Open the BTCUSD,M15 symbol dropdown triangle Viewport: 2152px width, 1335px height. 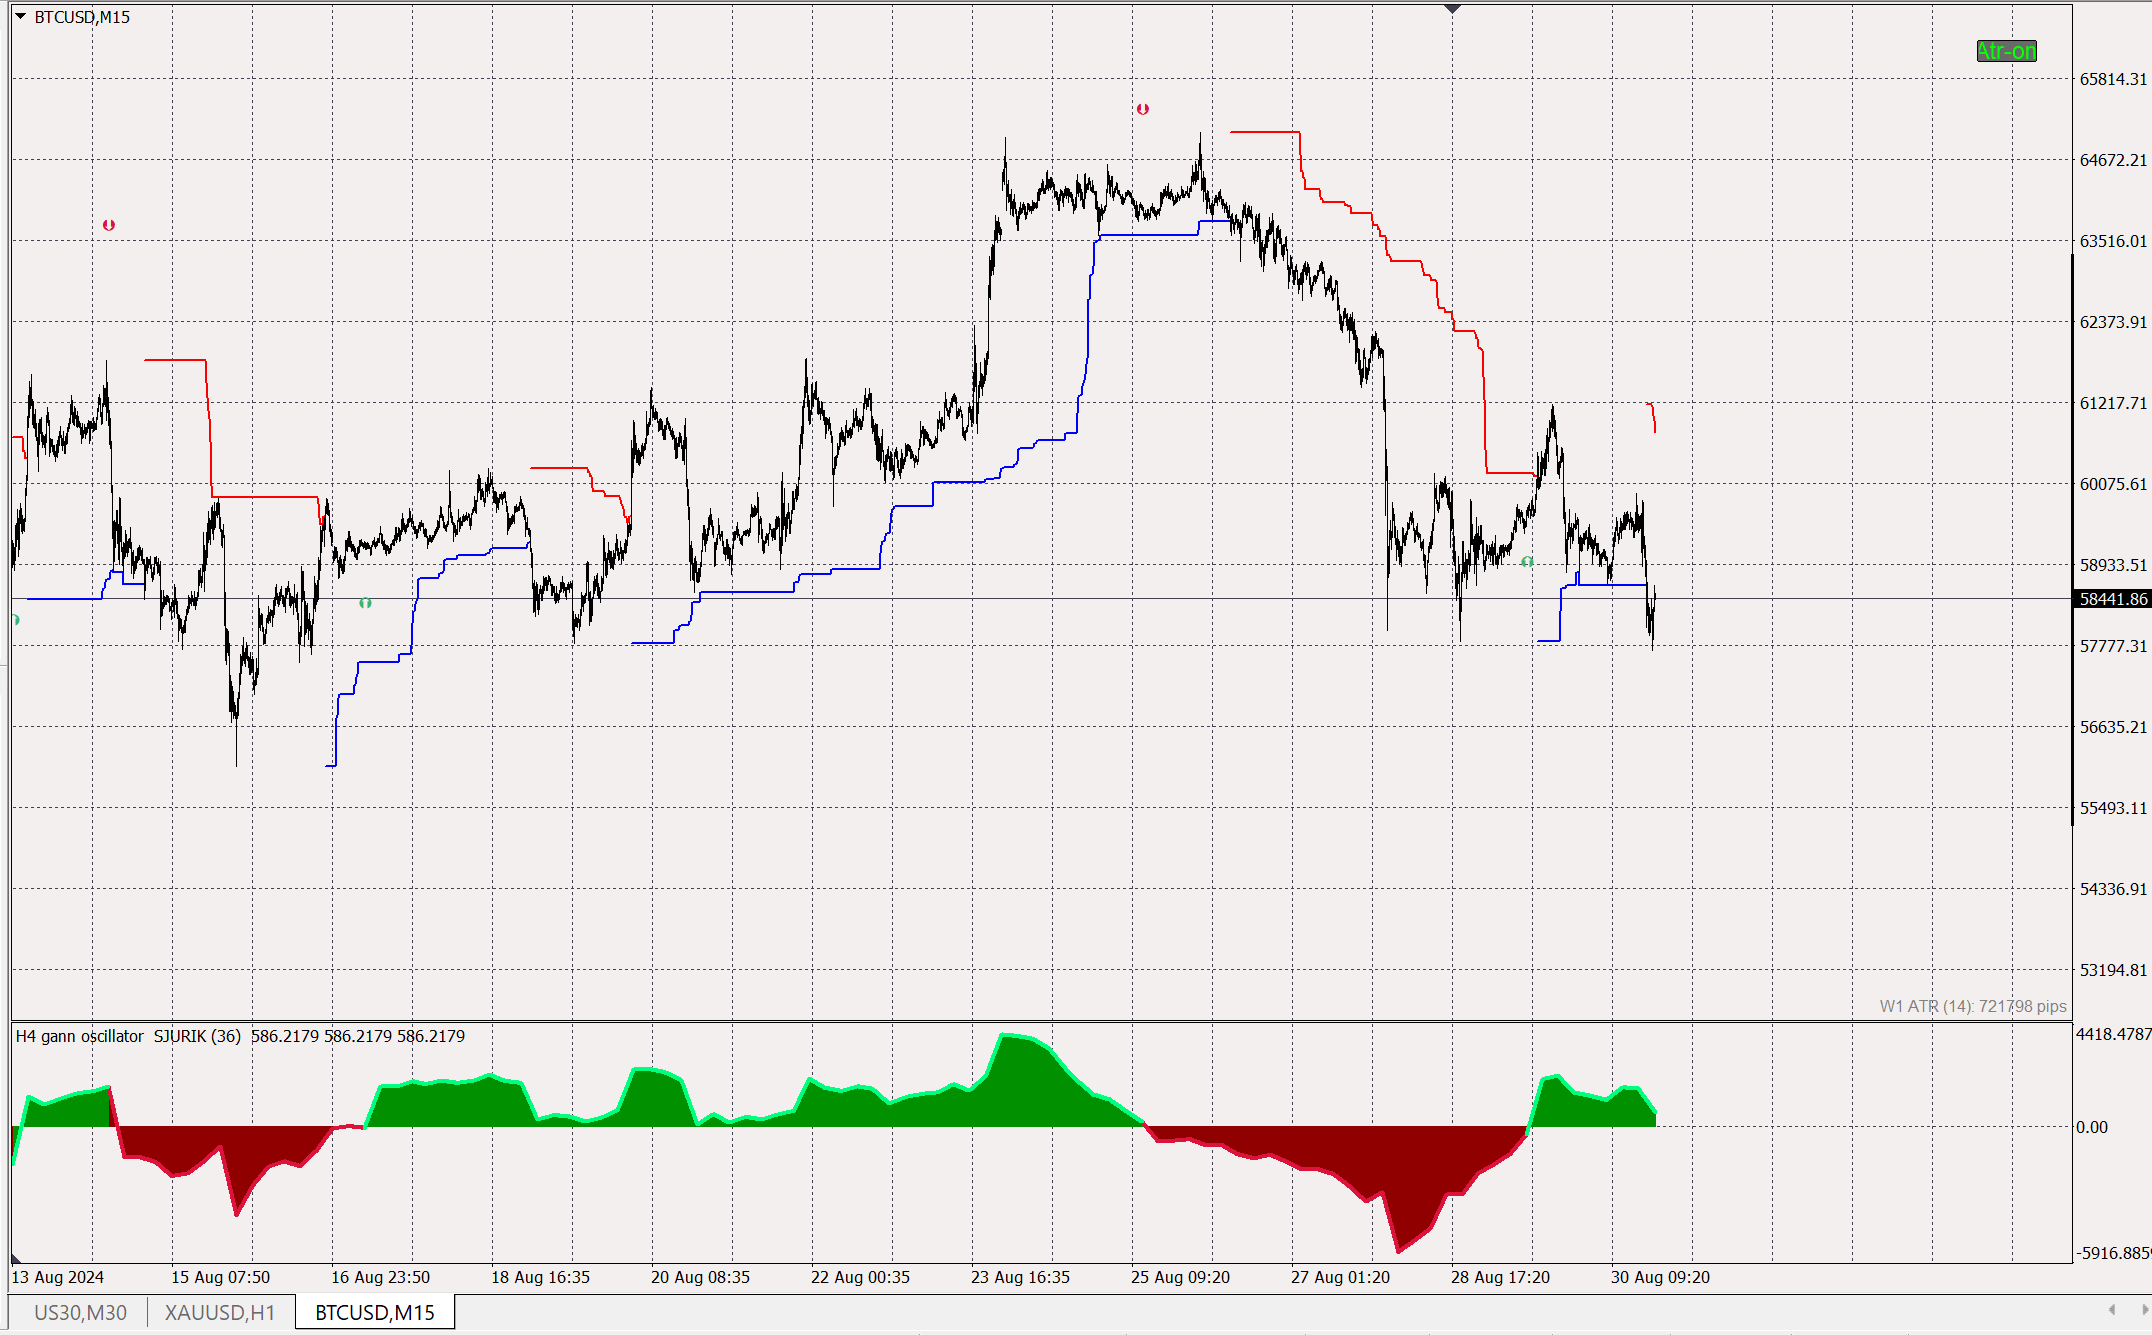pos(20,17)
